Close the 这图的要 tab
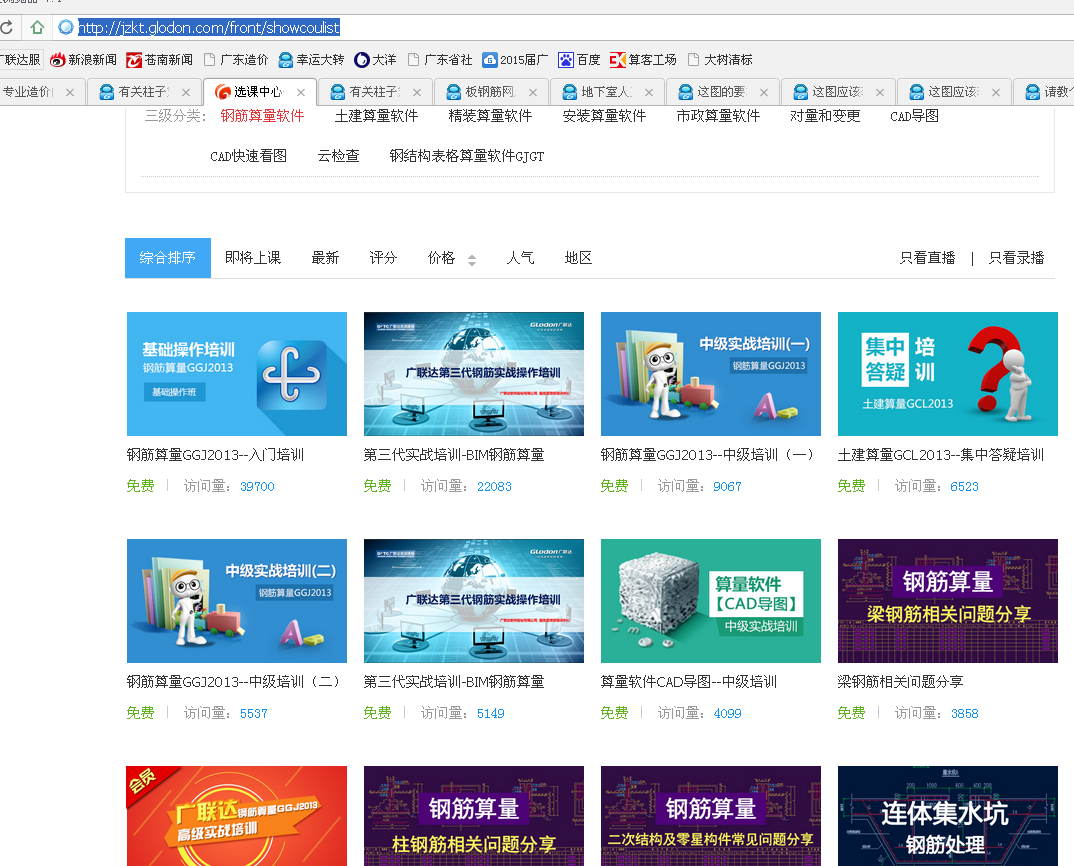Screen dimensions: 1074x866 tap(764, 92)
